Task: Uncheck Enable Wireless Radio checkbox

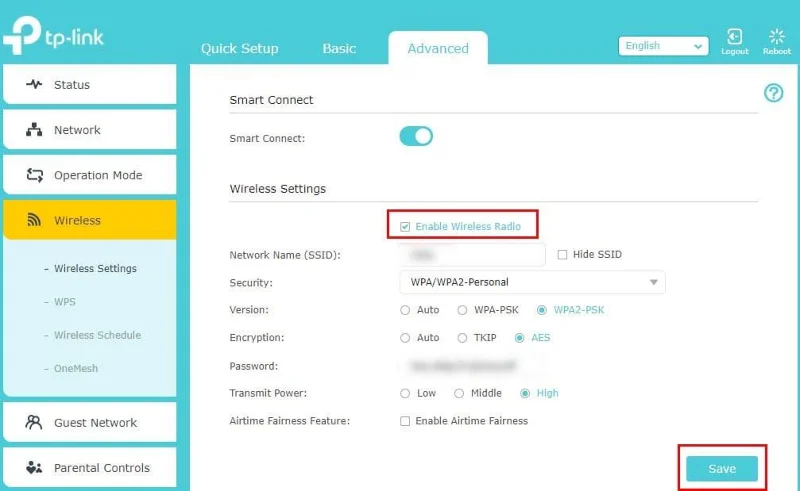Action: click(x=405, y=227)
